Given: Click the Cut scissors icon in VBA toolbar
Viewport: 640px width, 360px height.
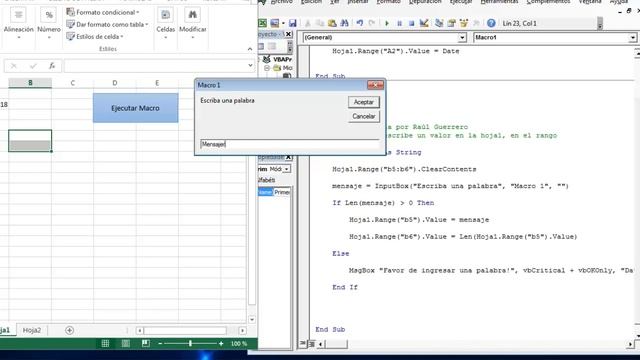Looking at the screenshot, I should (308, 23).
